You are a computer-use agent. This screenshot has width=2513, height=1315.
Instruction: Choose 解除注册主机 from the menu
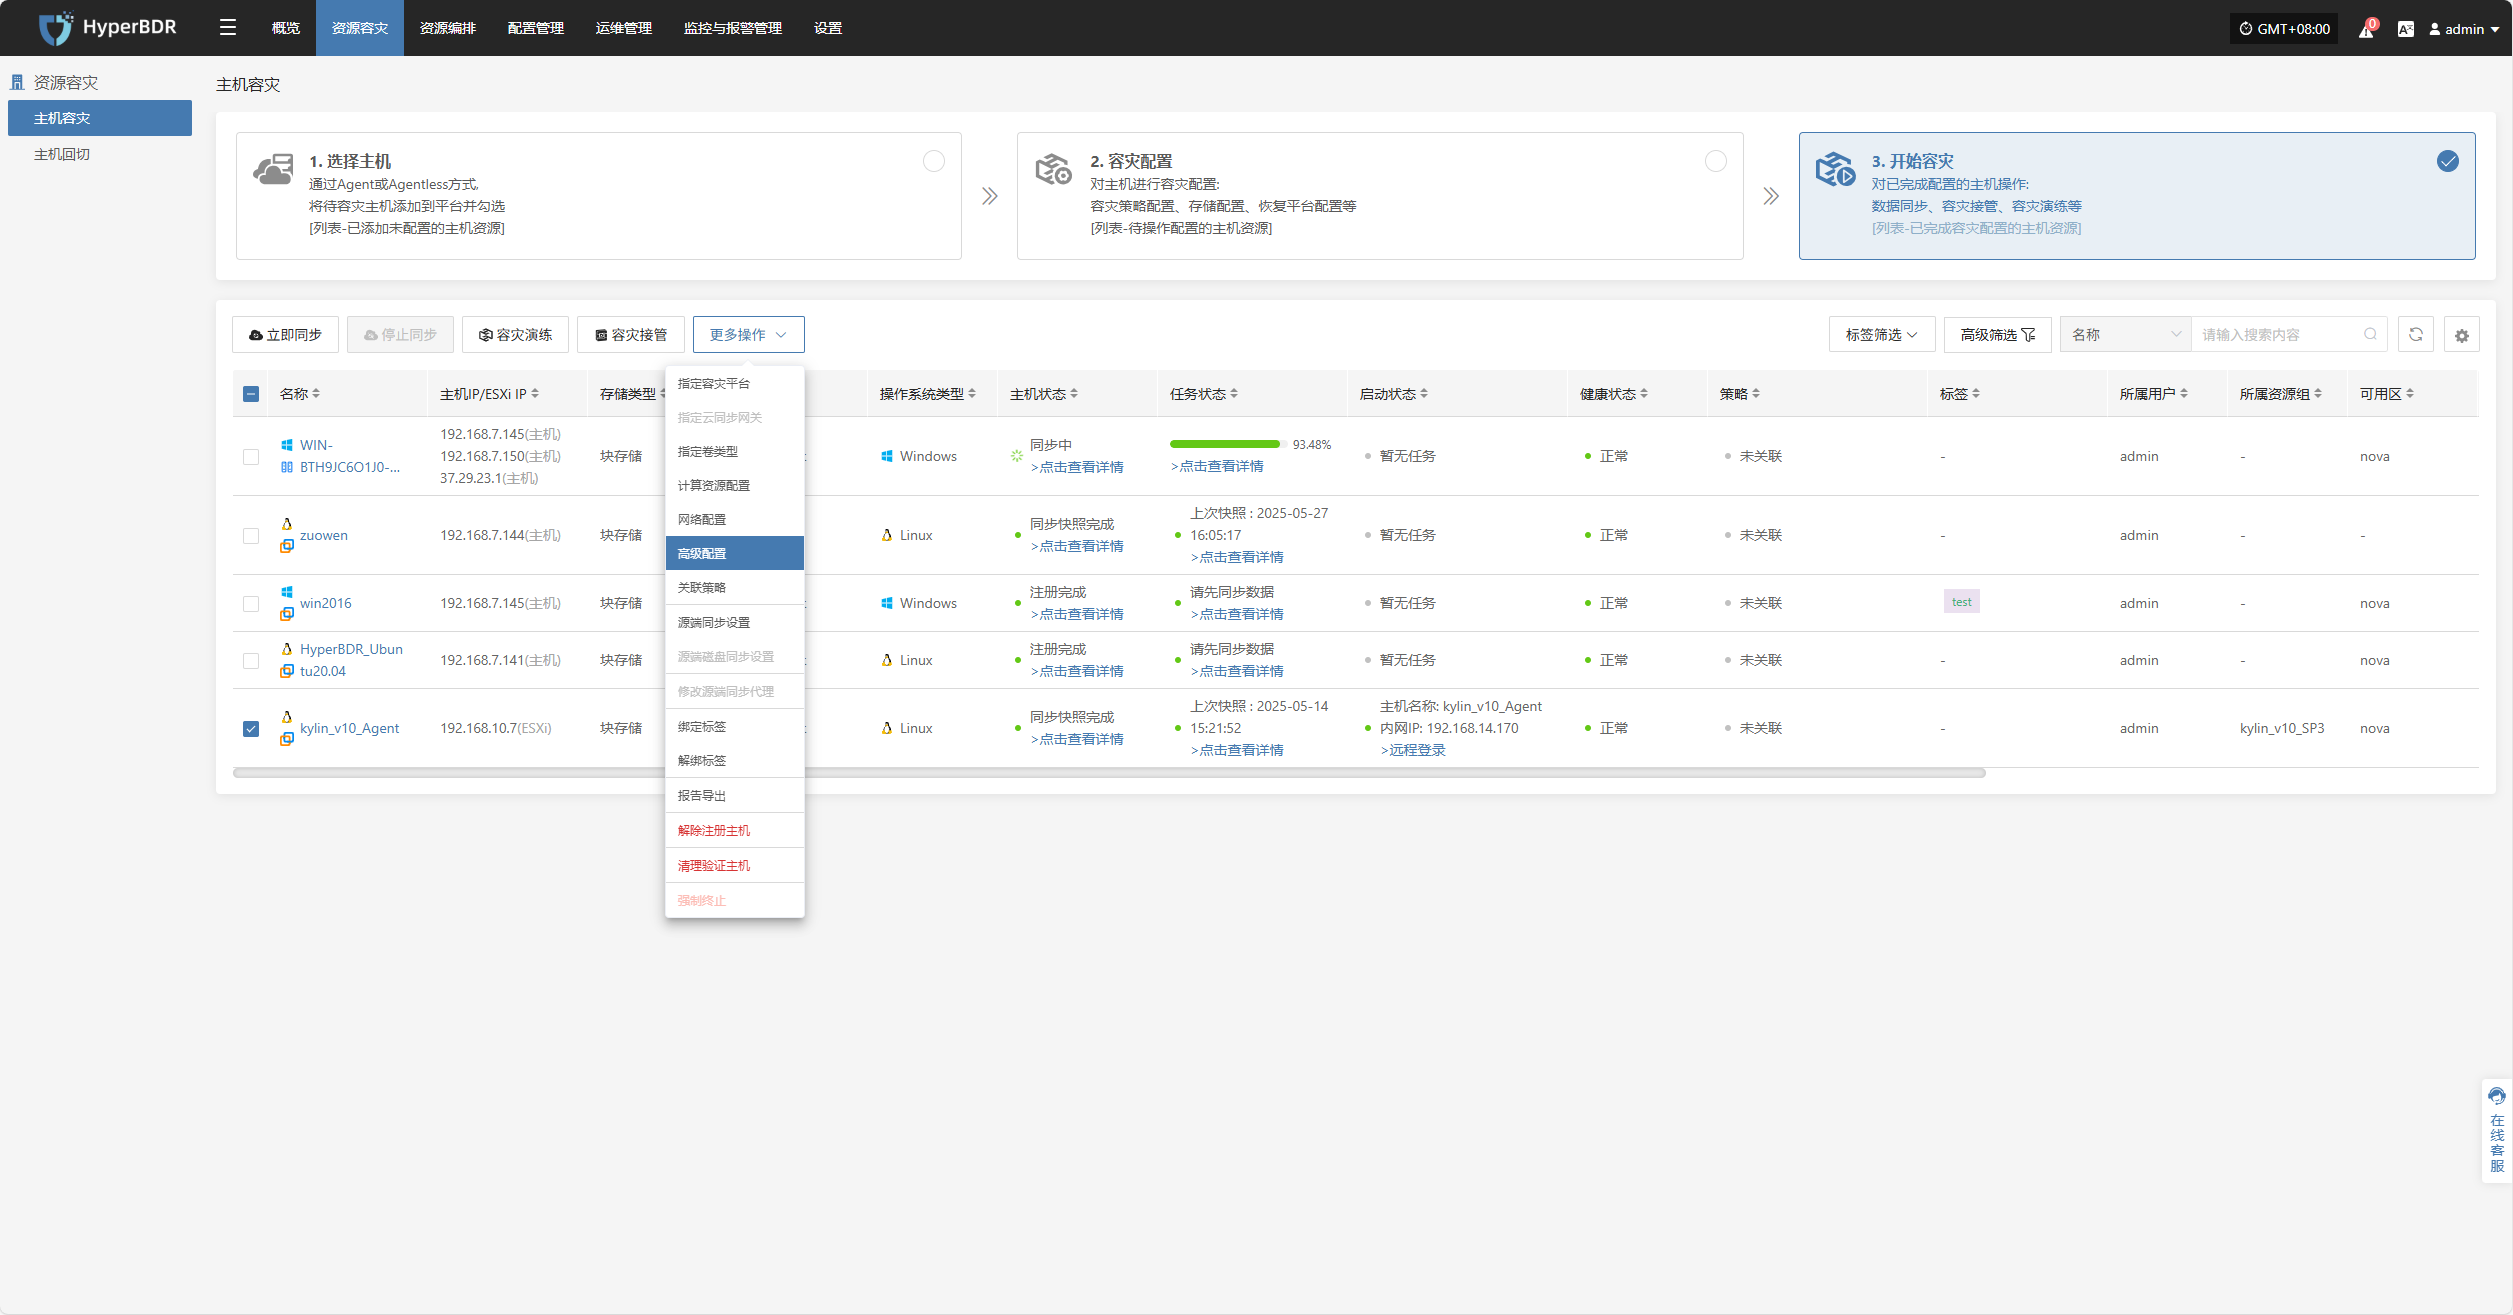tap(734, 830)
